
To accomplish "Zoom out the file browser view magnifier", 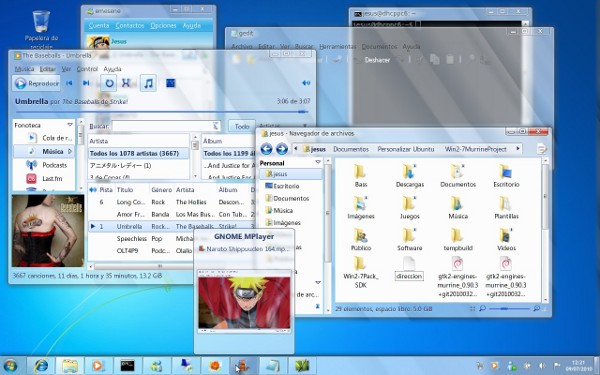I will [x=483, y=308].
